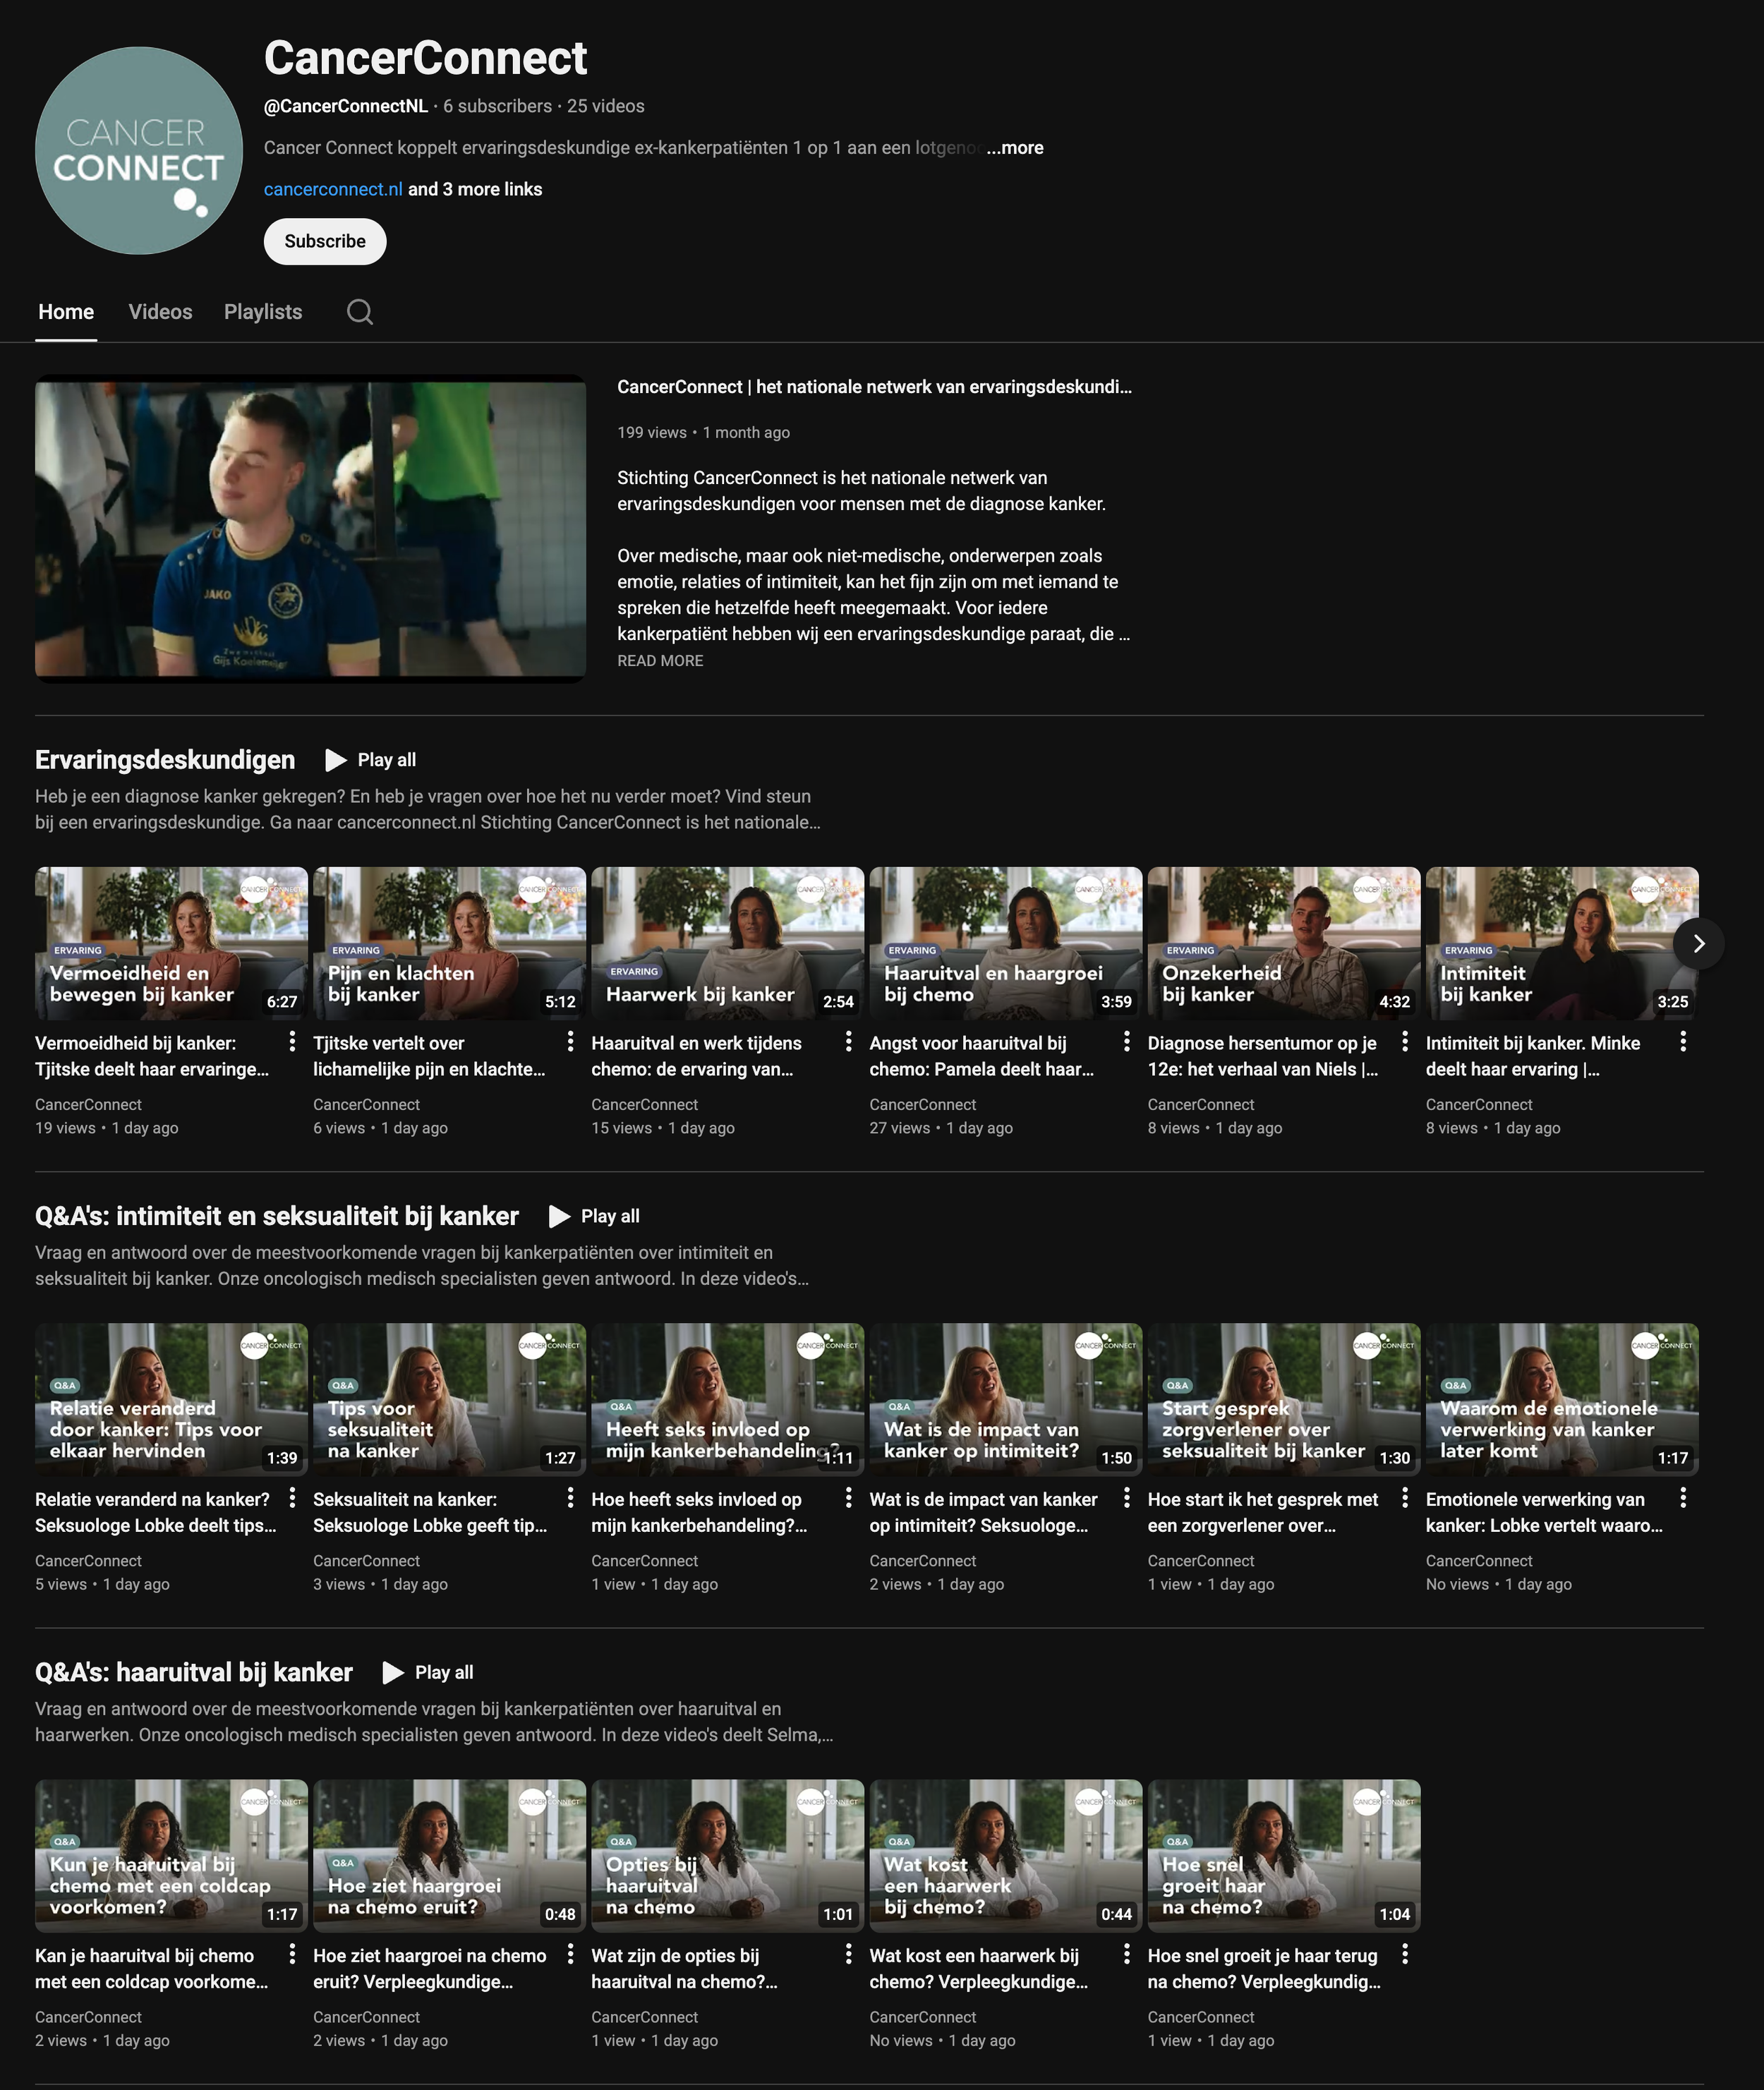
Task: Open Onzekerheid bij kanker video thumbnail
Action: [1283, 943]
